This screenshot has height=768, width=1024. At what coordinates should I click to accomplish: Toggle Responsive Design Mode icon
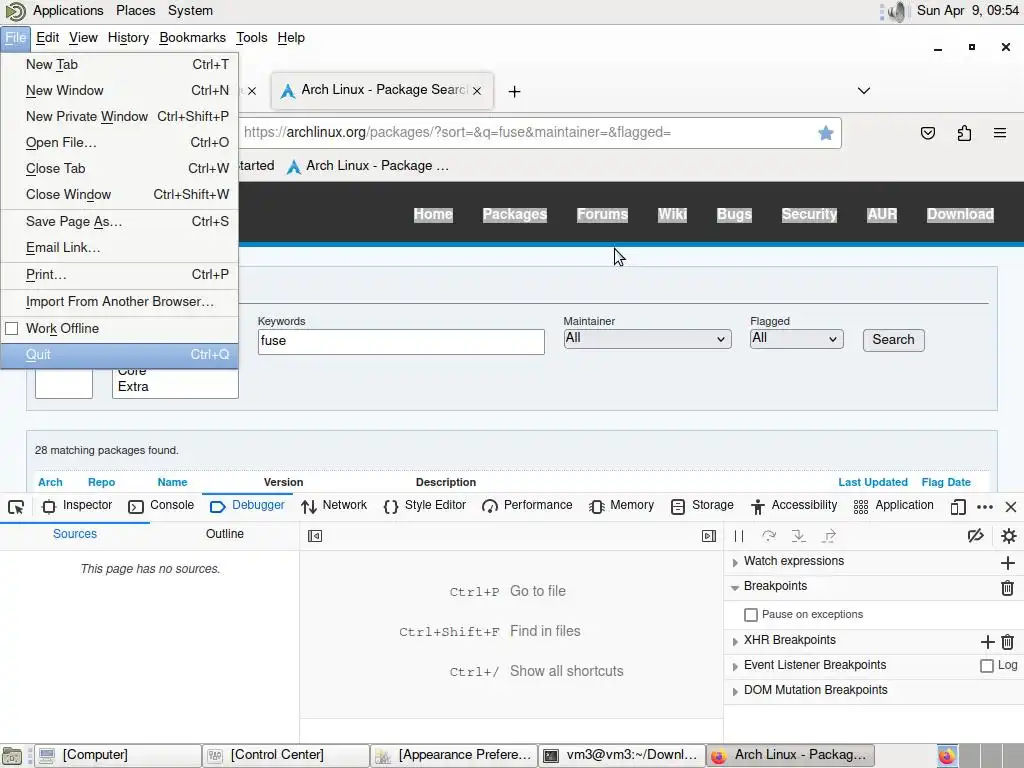[x=958, y=507]
